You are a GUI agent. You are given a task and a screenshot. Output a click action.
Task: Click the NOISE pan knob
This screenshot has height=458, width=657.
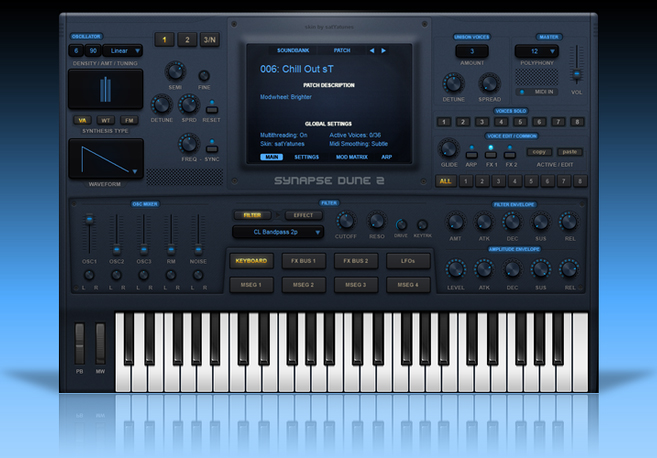pyautogui.click(x=198, y=275)
